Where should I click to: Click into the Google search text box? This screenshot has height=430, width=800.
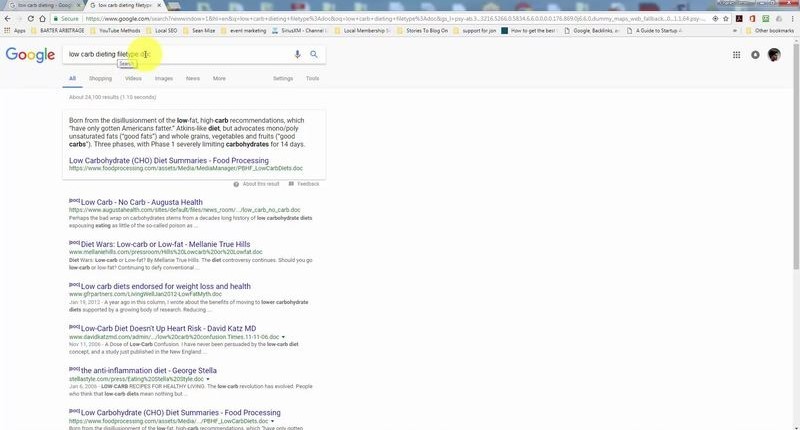pos(170,55)
